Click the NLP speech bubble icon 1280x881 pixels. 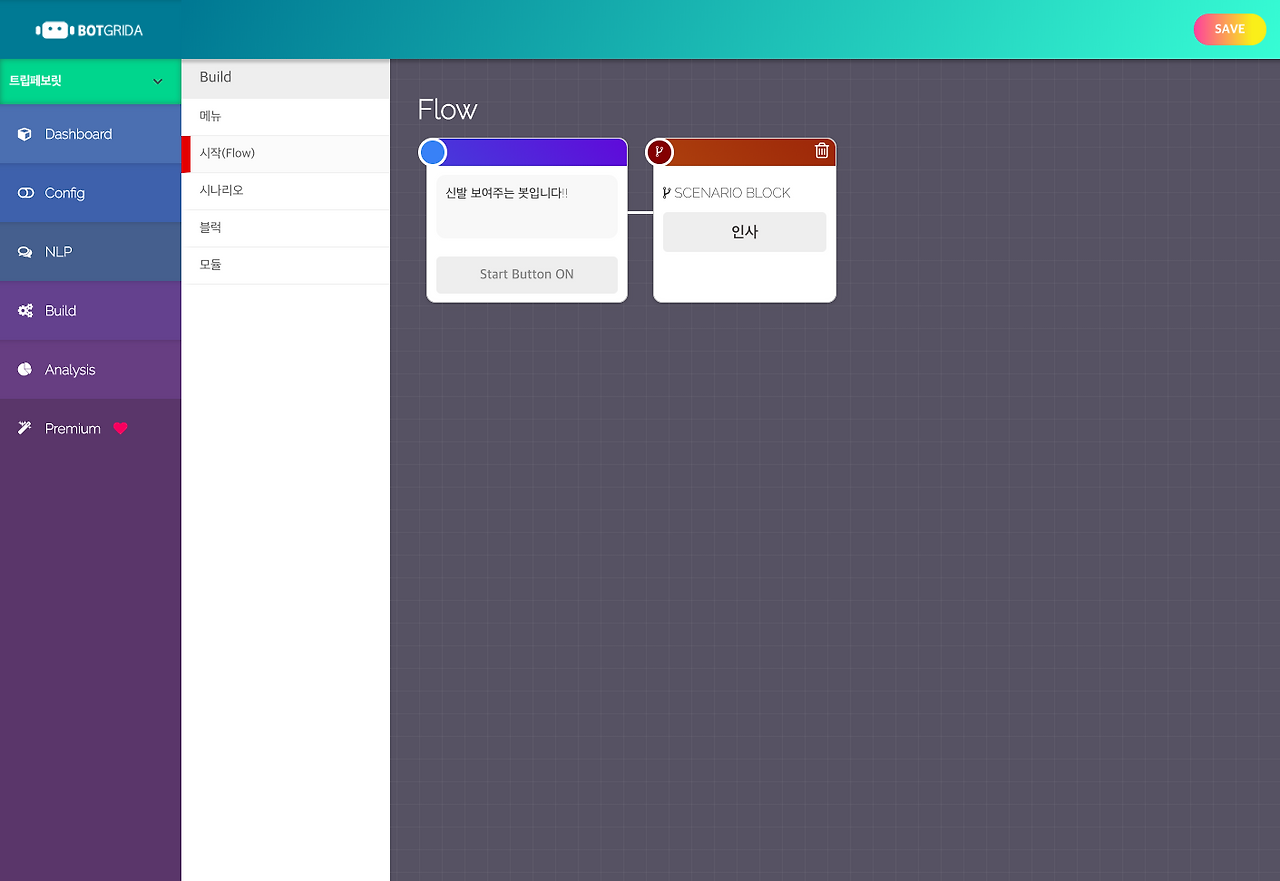pyautogui.click(x=22, y=251)
